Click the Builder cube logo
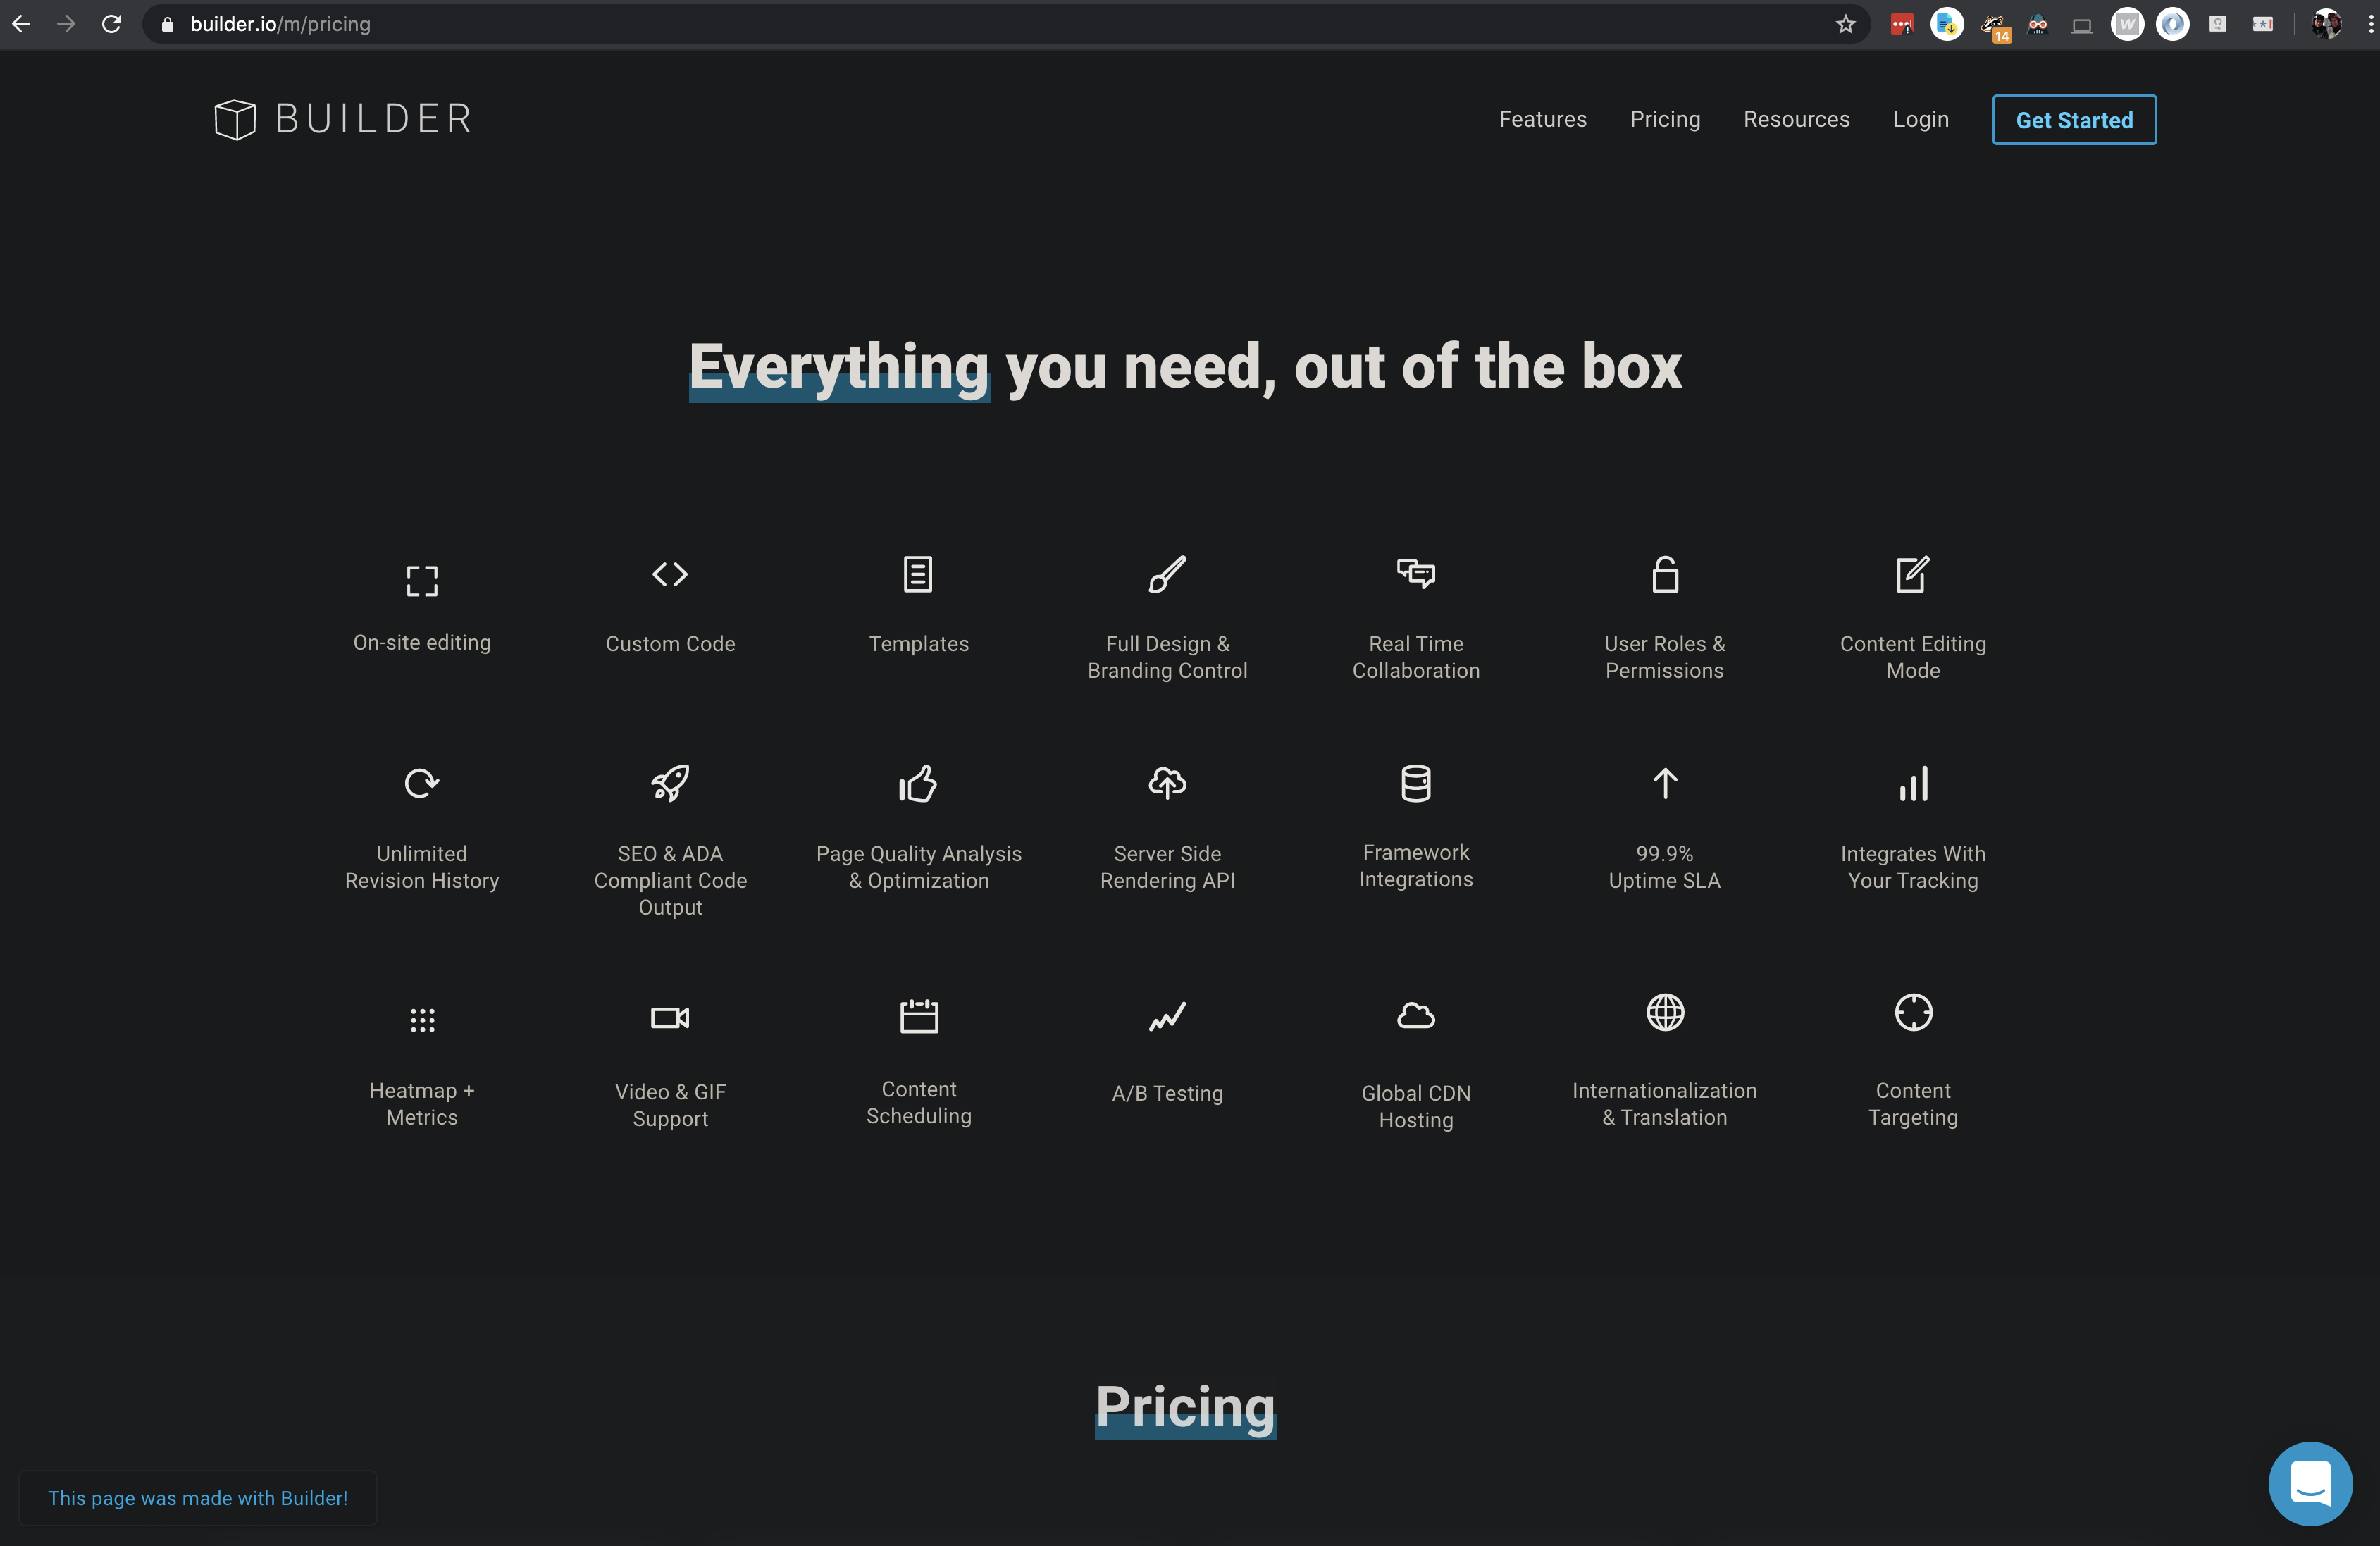2380x1546 pixels. [235, 120]
